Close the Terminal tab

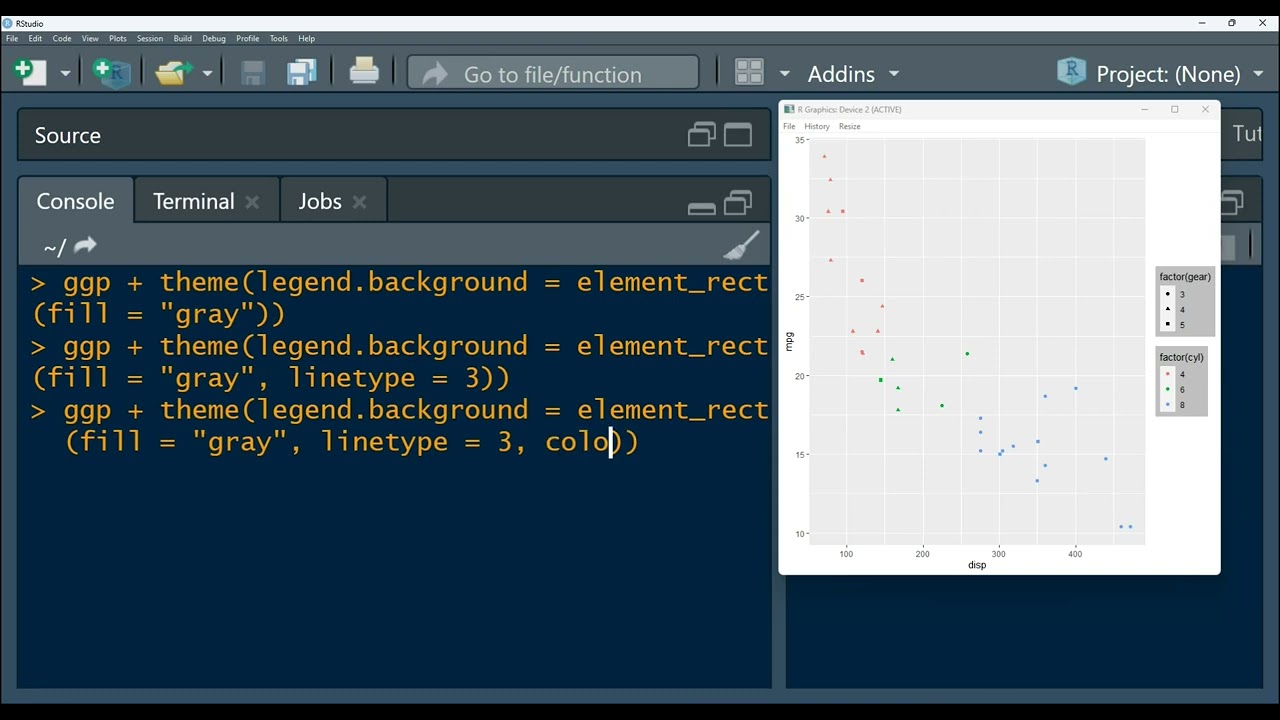252,202
